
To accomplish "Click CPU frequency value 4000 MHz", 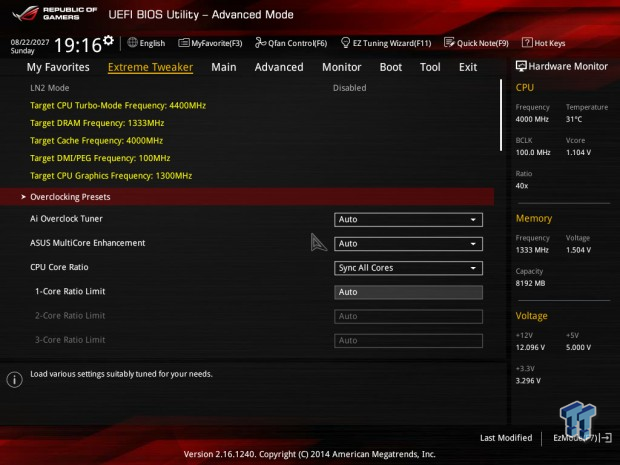I will [x=532, y=119].
